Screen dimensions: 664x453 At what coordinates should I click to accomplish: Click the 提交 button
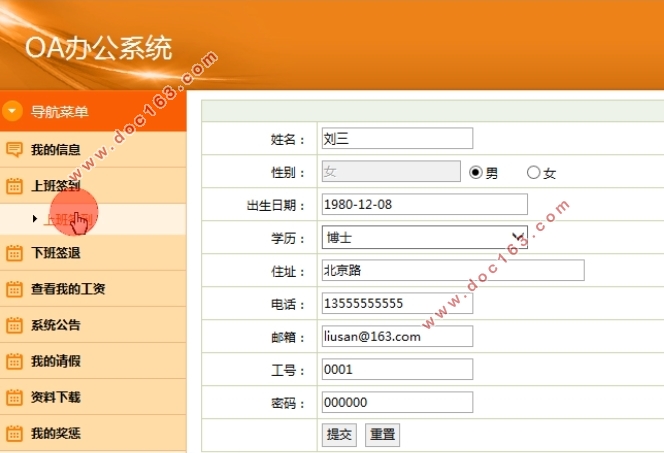pos(339,435)
